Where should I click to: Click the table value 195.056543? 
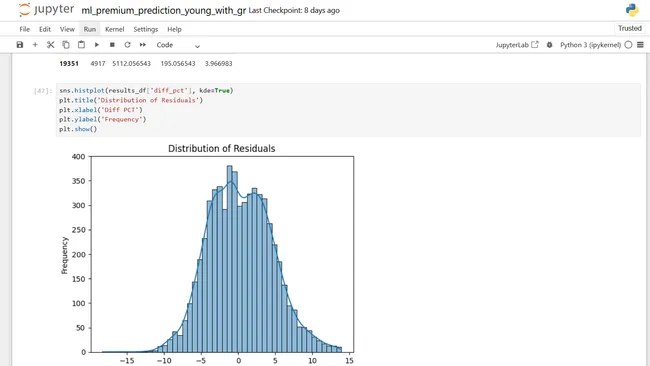pos(178,63)
